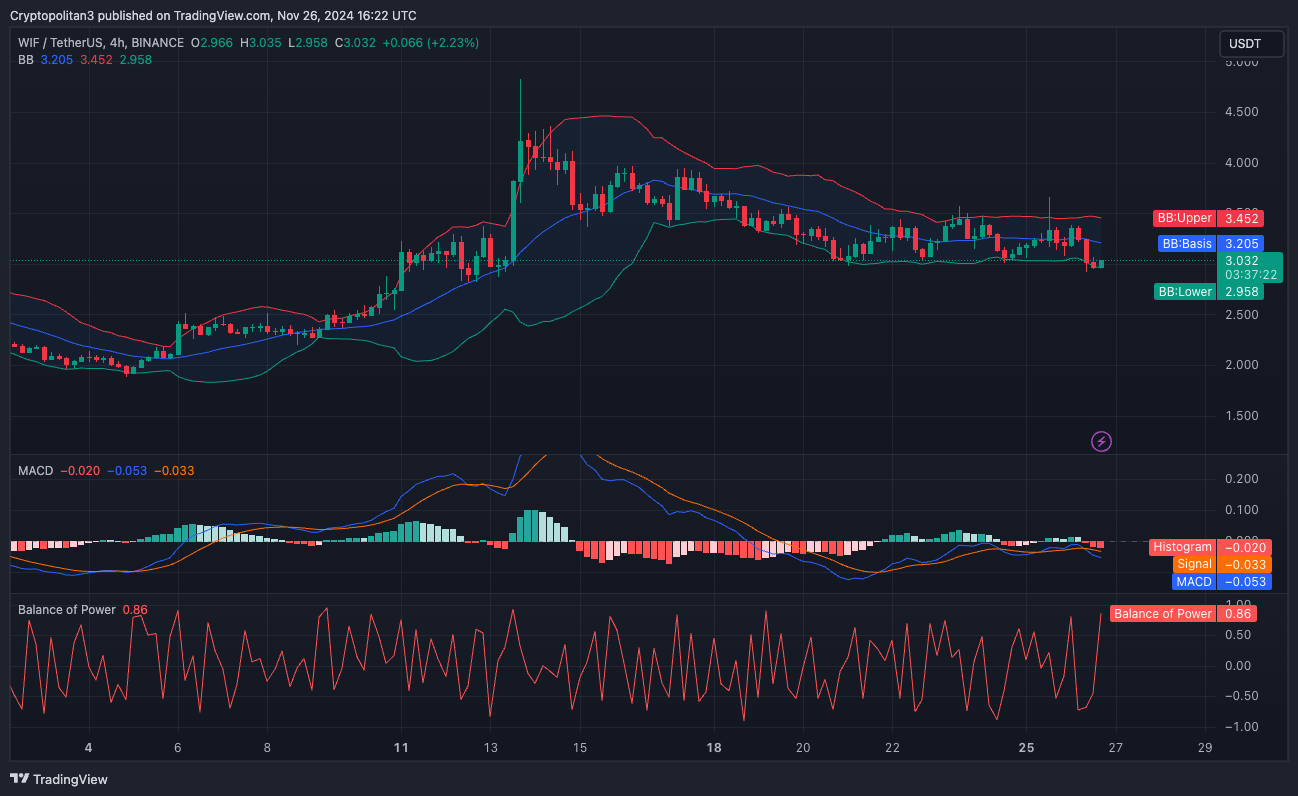Viewport: 1298px width, 796px height.
Task: Click the 1.500 price axis label
Action: click(1241, 416)
